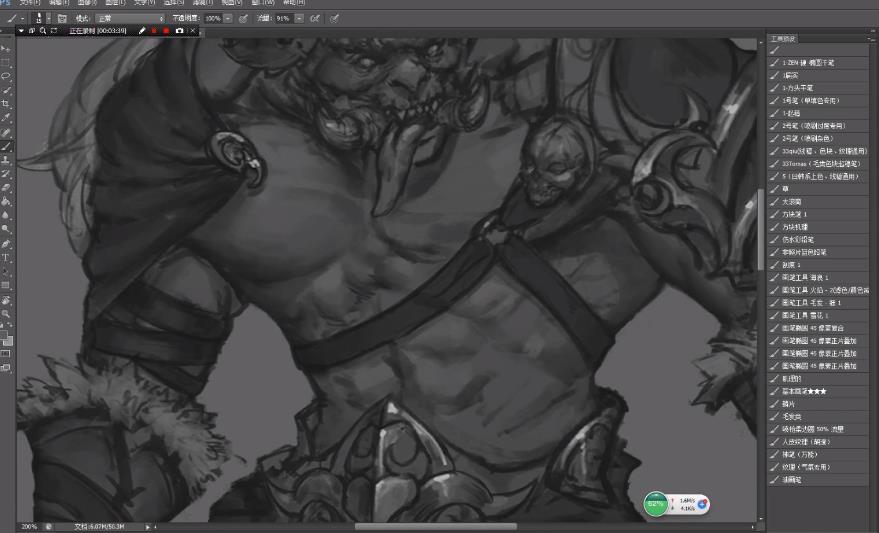Select the History Brush tool
Screen dimensions: 879x533
(x=6, y=174)
